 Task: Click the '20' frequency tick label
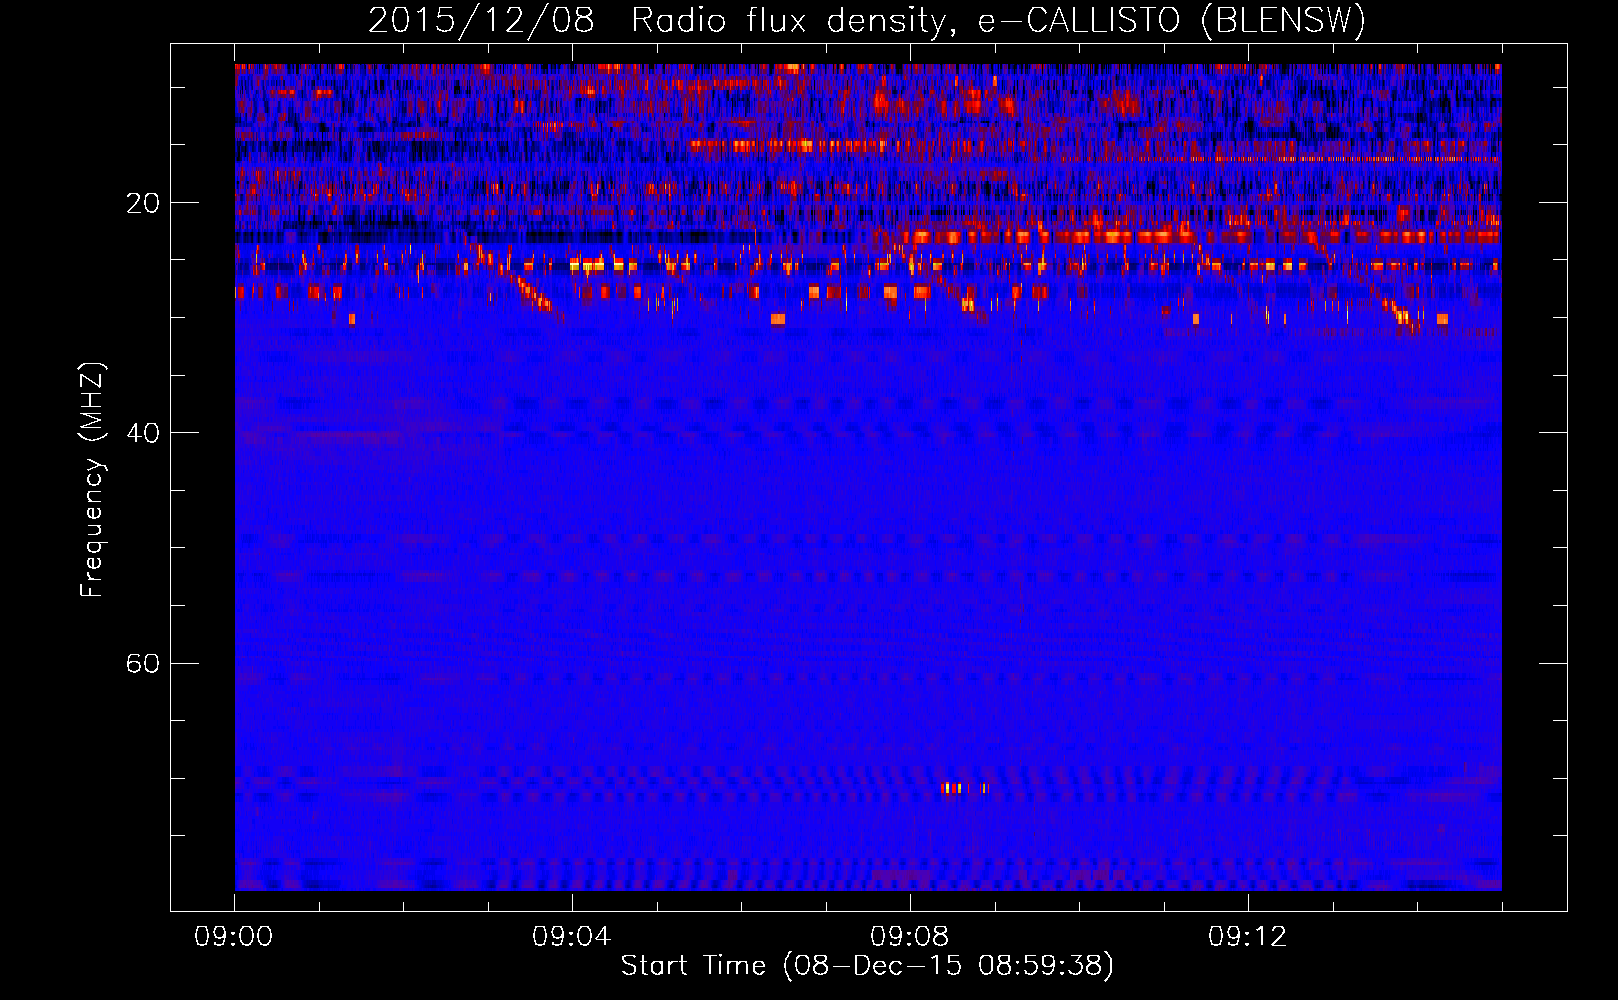(x=143, y=203)
